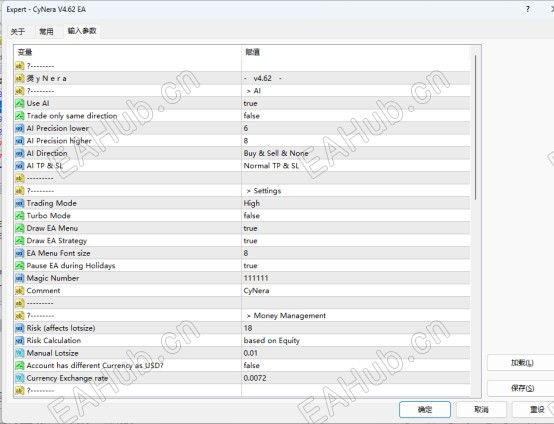
Task: Click the vertical scrollbar thumb of parameter list
Action: [x=476, y=127]
